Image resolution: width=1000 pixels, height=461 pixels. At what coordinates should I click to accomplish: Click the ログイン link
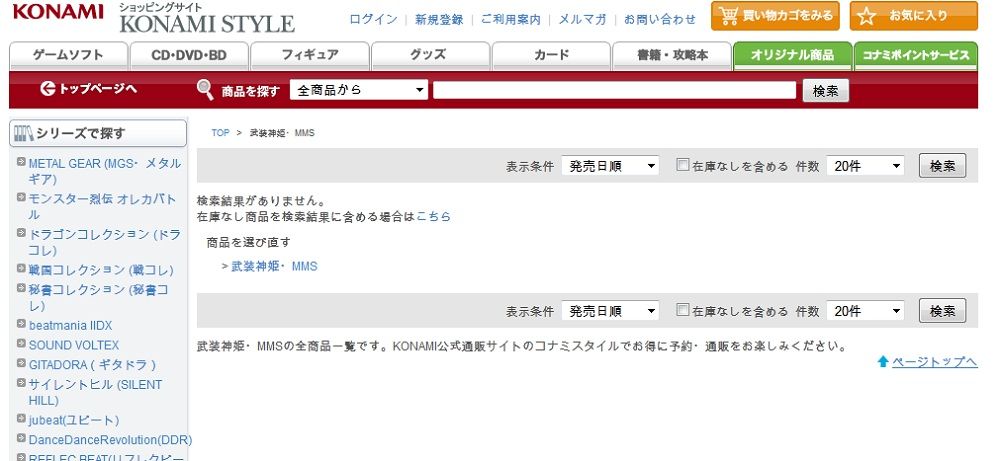pos(373,20)
